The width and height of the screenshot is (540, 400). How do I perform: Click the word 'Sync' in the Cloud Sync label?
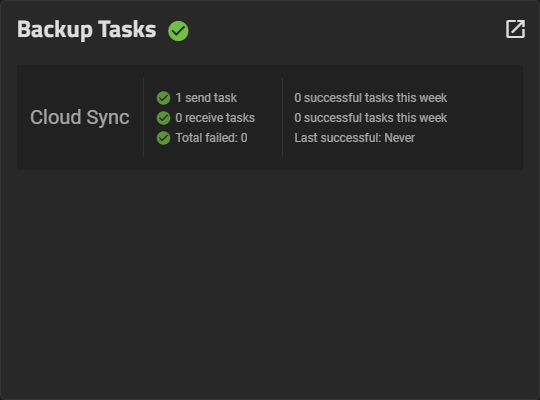[108, 118]
